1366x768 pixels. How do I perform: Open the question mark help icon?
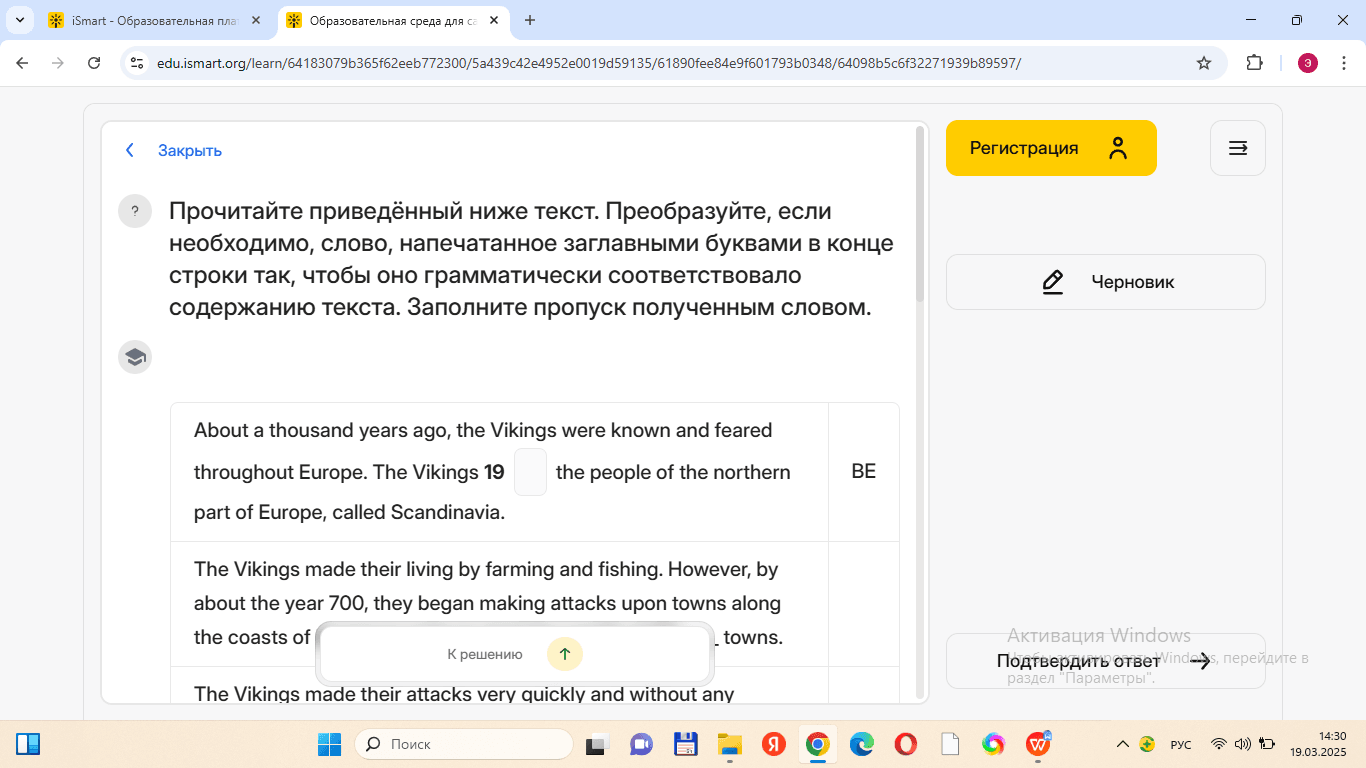point(135,211)
